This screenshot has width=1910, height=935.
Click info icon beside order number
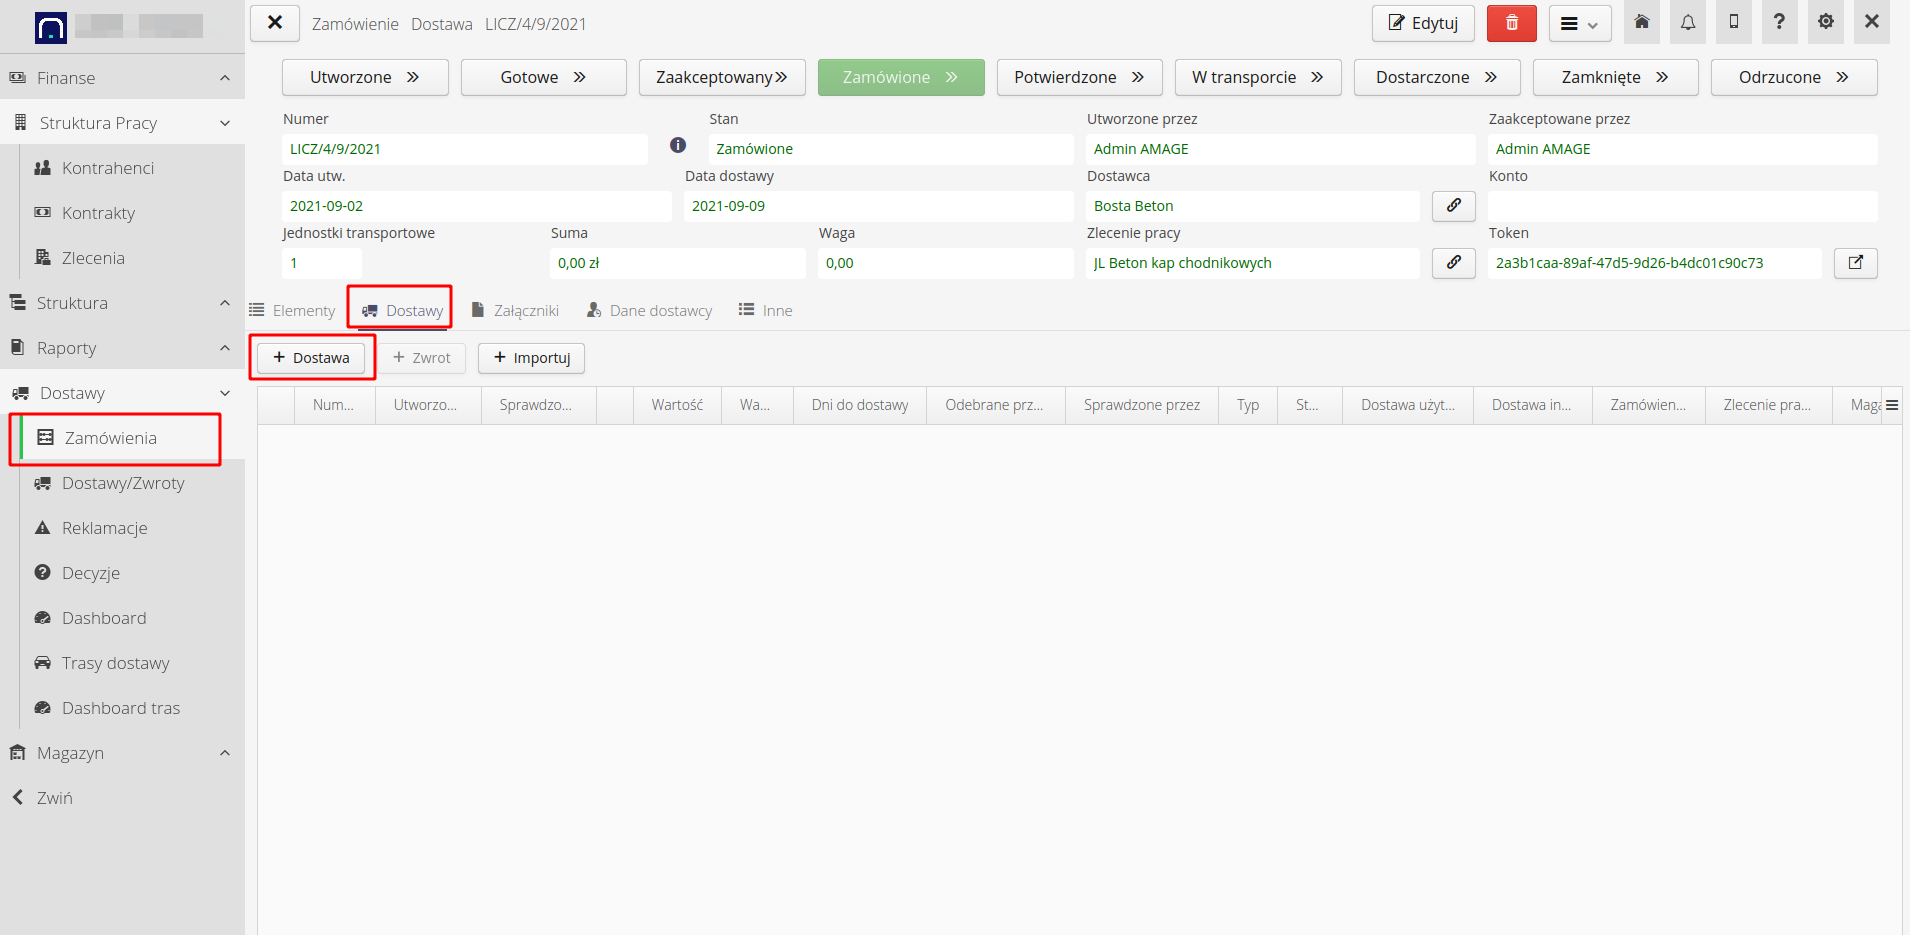point(678,146)
